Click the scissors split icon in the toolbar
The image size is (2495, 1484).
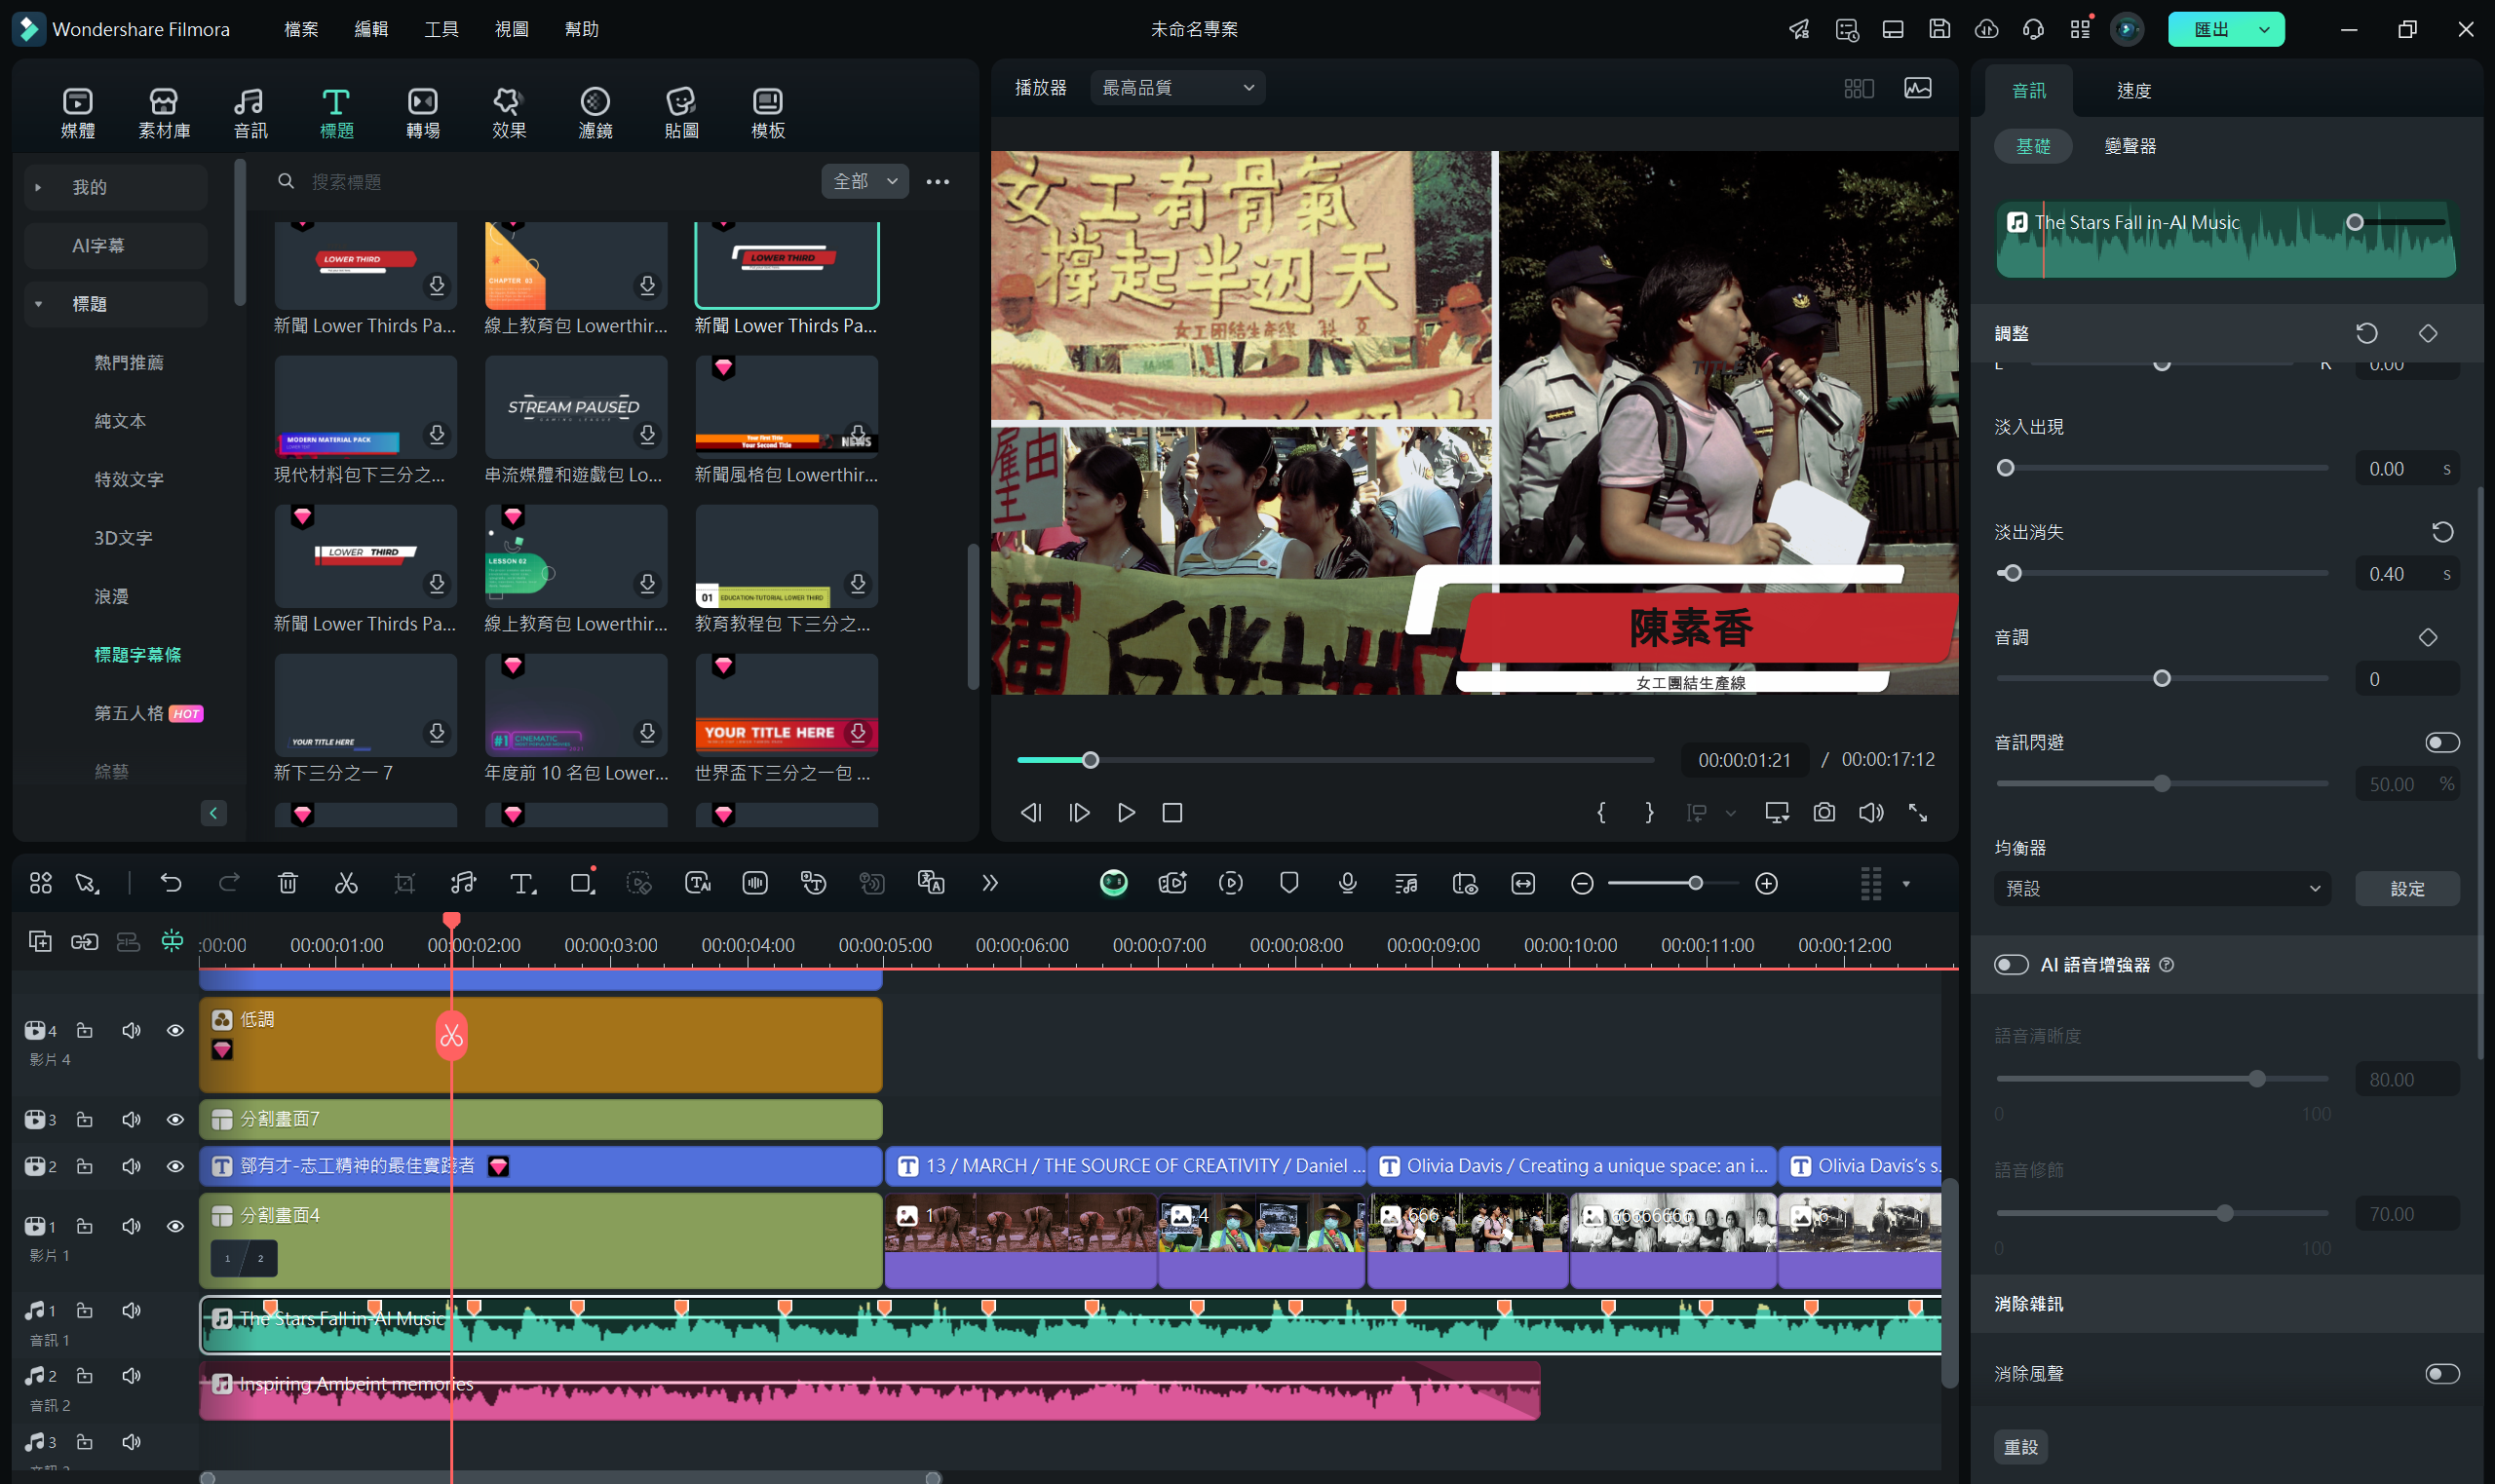click(x=346, y=883)
